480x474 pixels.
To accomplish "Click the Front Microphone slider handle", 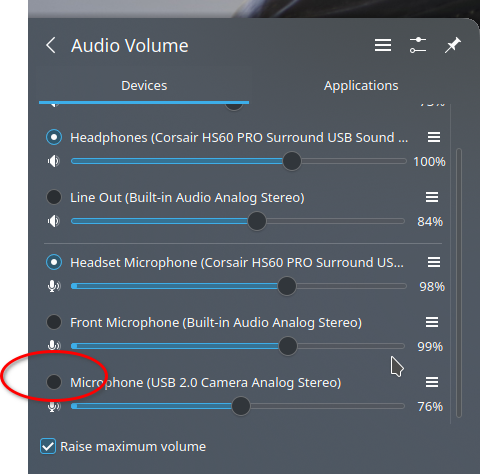I will click(288, 346).
